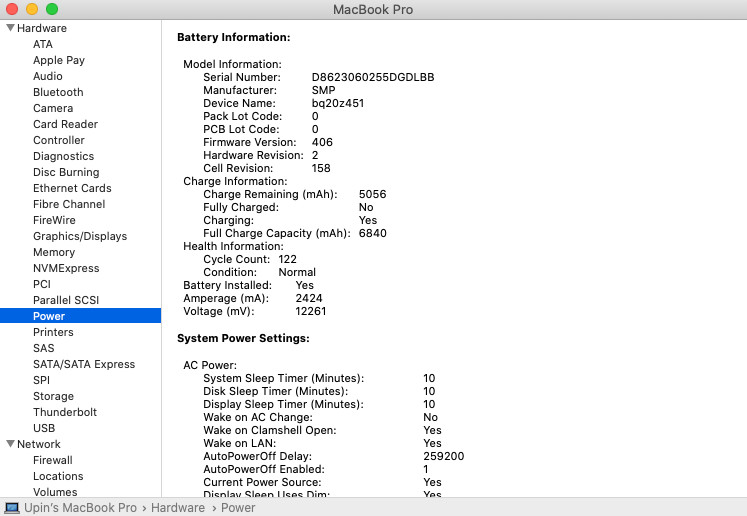
Task: Show Storage information
Action: [x=53, y=396]
